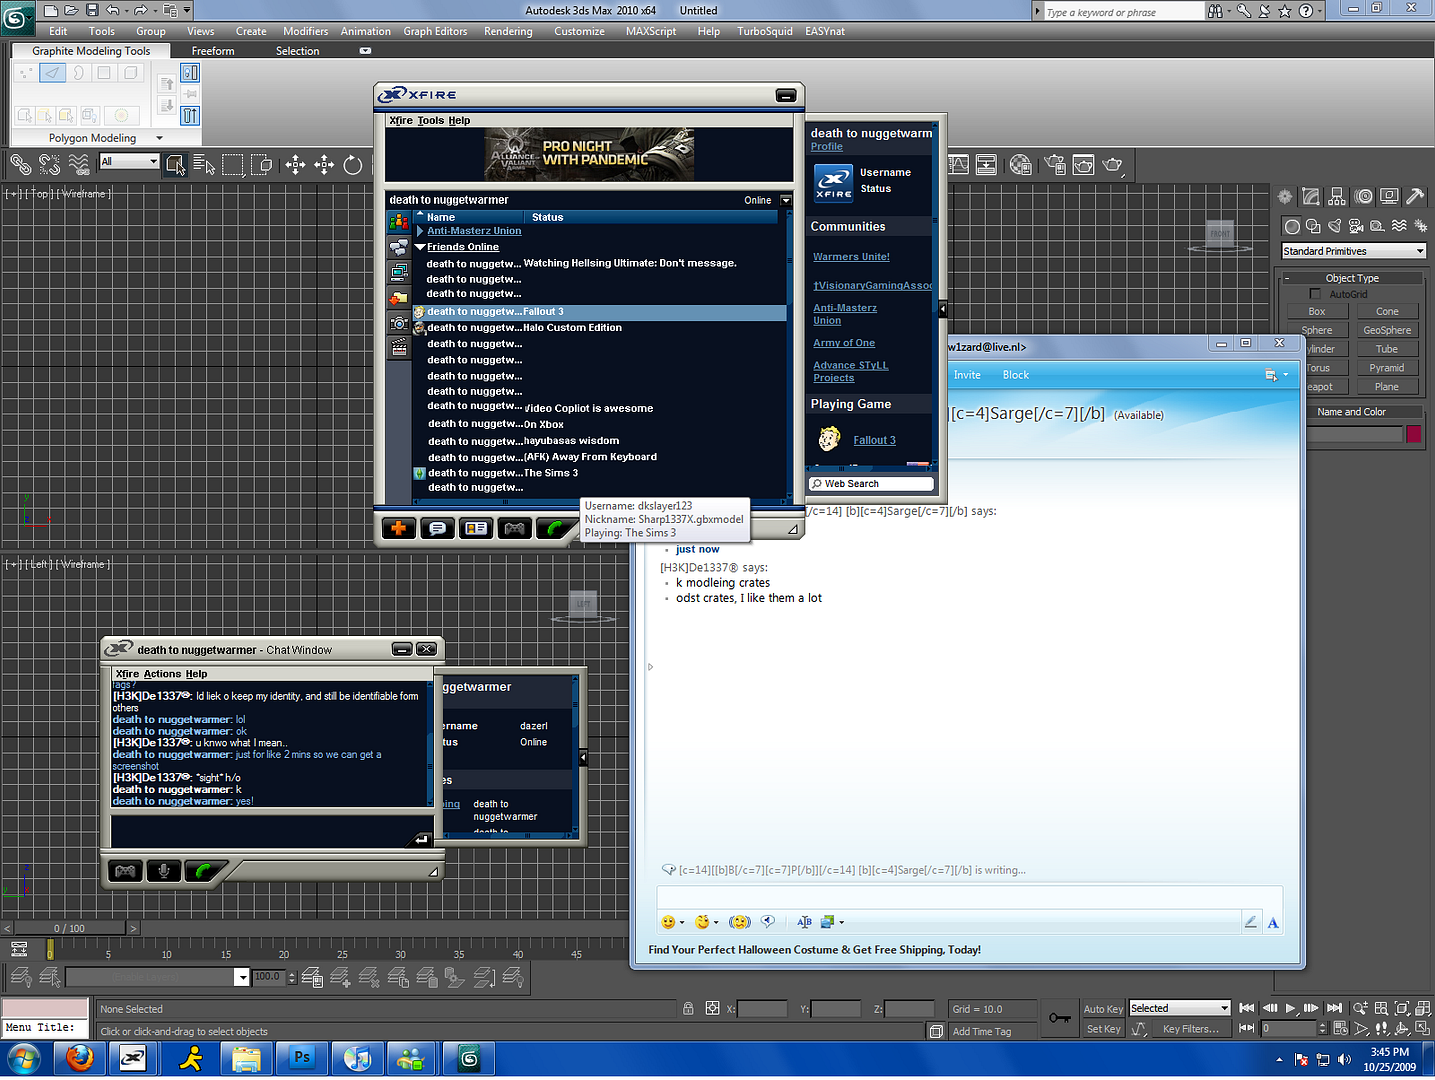Click Xfire Add Friend plus button
Viewport: 1435px width, 1080px height.
point(398,528)
